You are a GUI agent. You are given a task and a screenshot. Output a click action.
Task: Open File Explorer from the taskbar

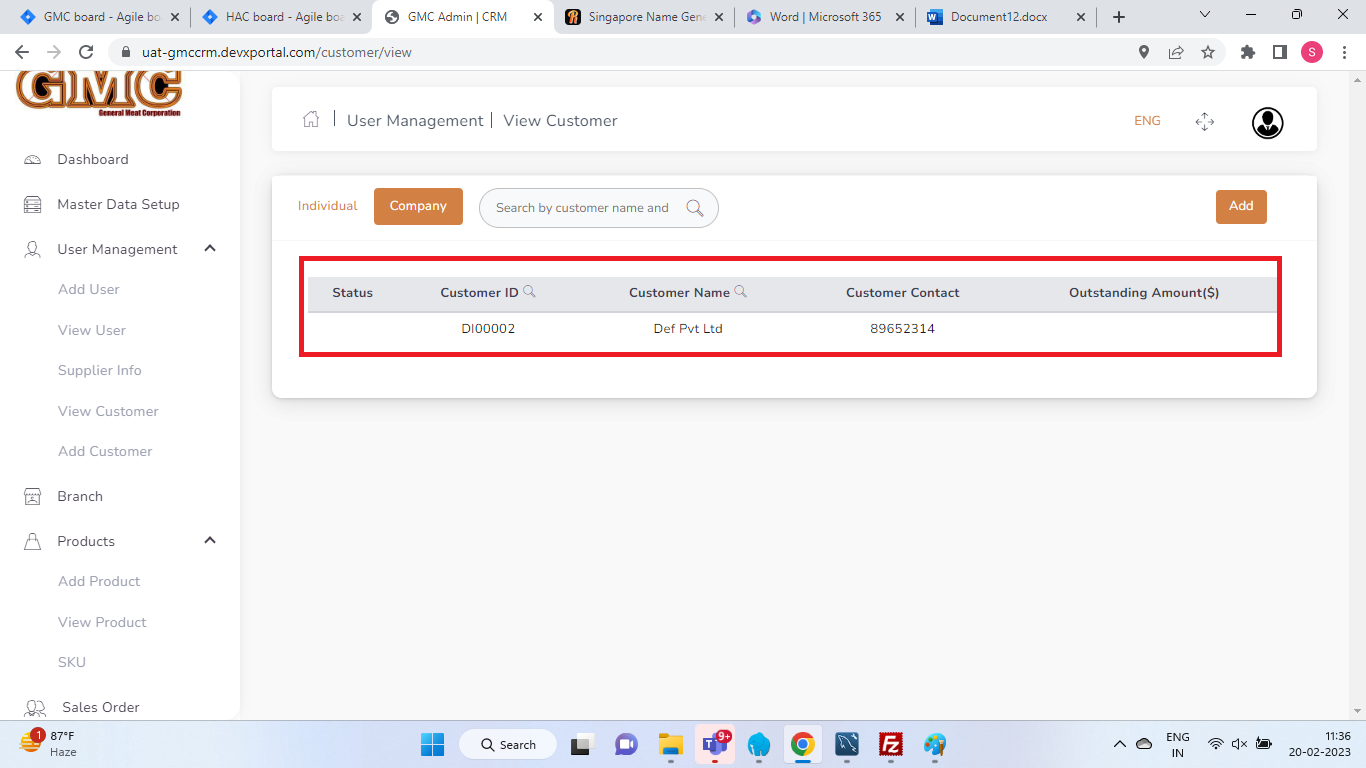[x=670, y=745]
